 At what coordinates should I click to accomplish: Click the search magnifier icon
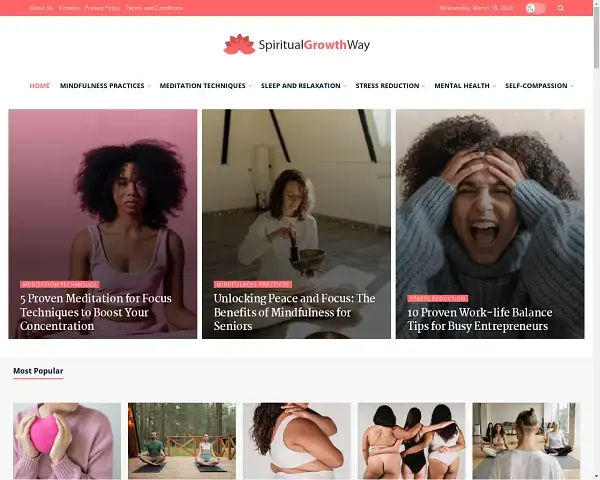pyautogui.click(x=561, y=8)
